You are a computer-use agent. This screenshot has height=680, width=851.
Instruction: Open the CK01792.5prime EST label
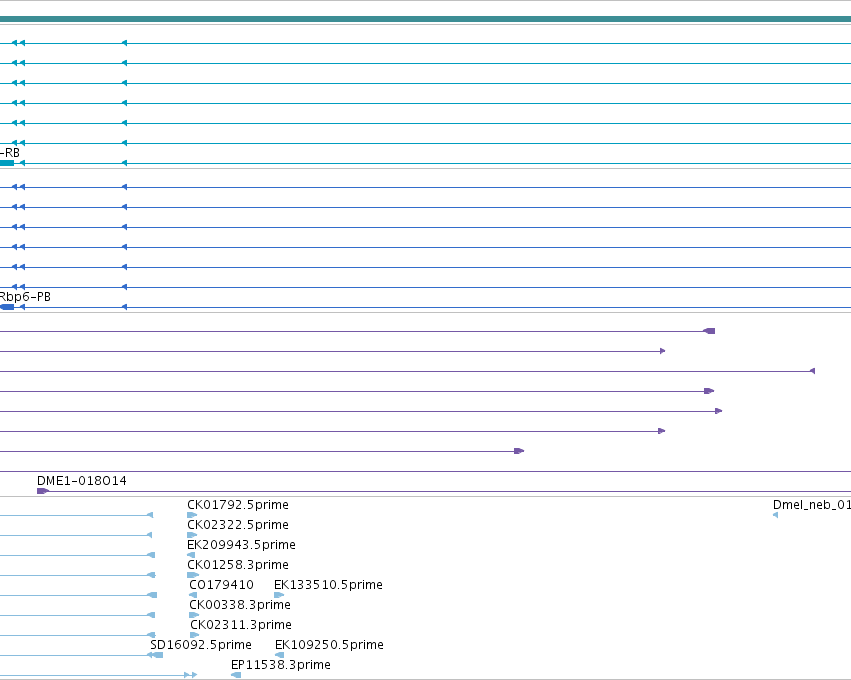coord(238,505)
